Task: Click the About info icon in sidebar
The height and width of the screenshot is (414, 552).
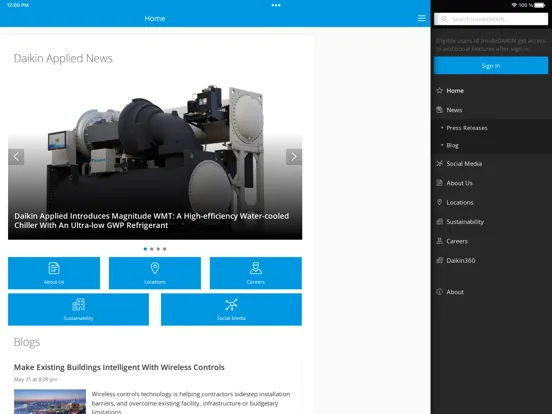Action: [439, 291]
